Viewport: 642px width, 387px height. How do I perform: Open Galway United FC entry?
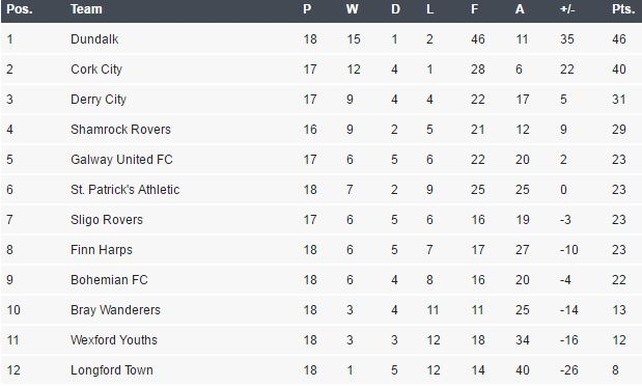(x=122, y=159)
